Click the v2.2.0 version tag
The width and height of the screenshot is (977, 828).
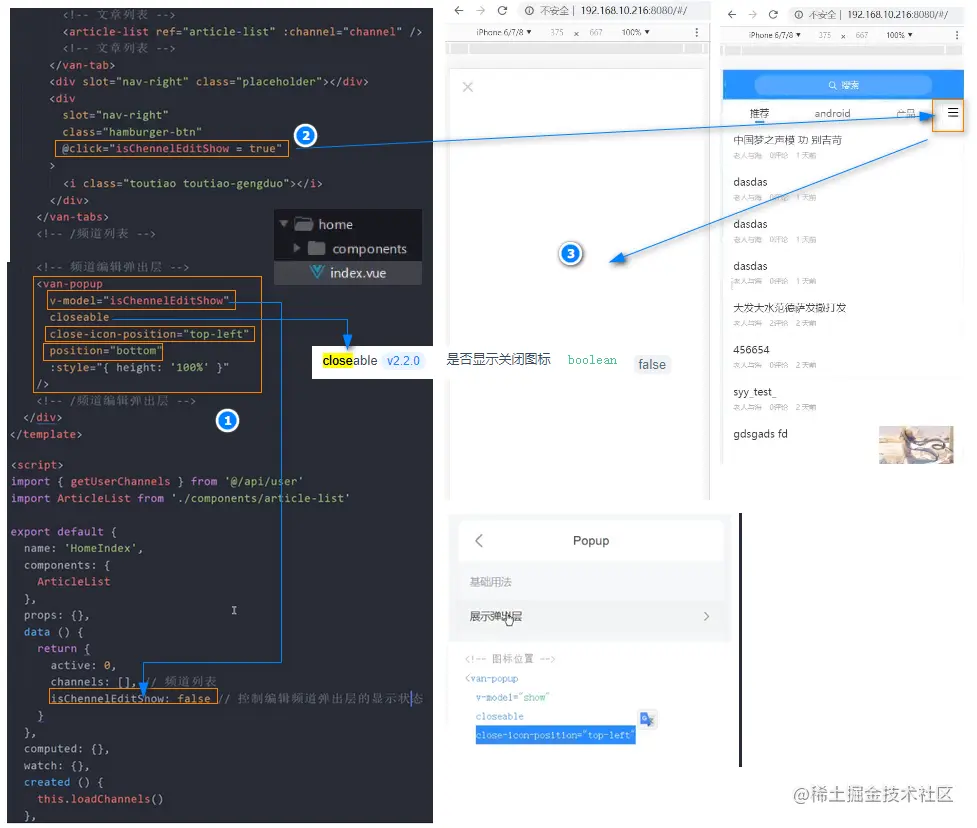(x=403, y=361)
